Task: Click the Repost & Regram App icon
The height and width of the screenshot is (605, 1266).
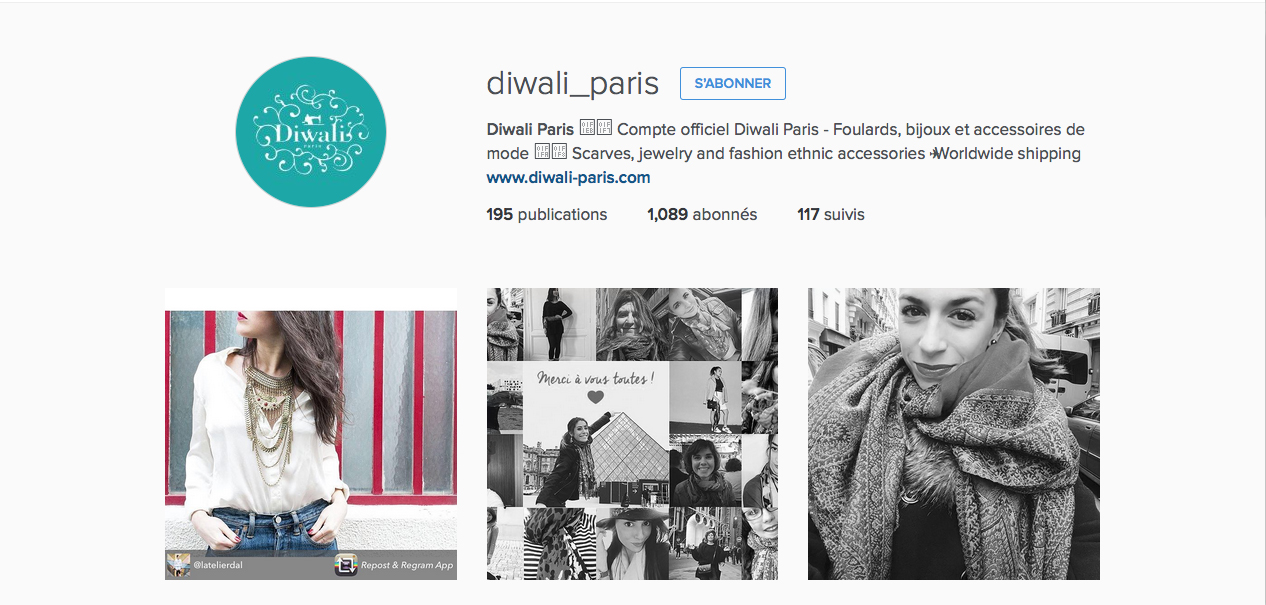Action: click(346, 565)
